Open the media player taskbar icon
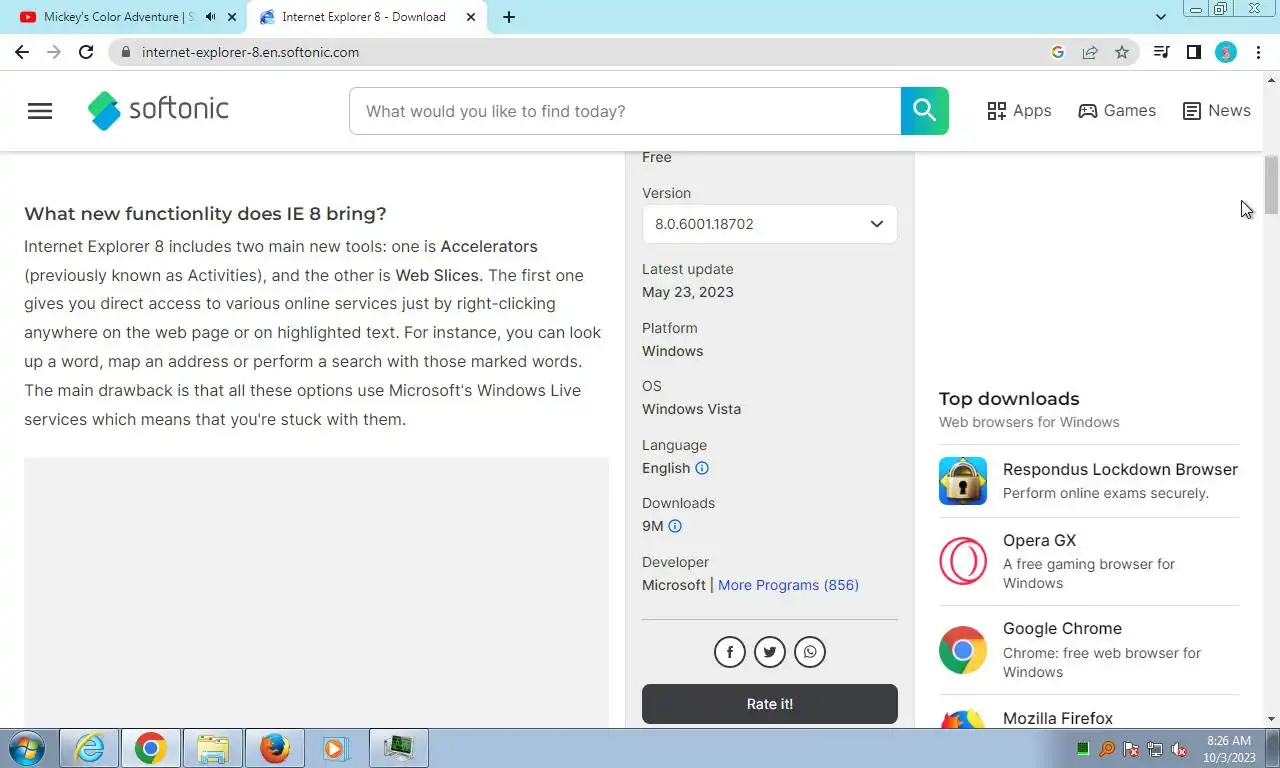Image resolution: width=1280 pixels, height=768 pixels. pyautogui.click(x=336, y=748)
